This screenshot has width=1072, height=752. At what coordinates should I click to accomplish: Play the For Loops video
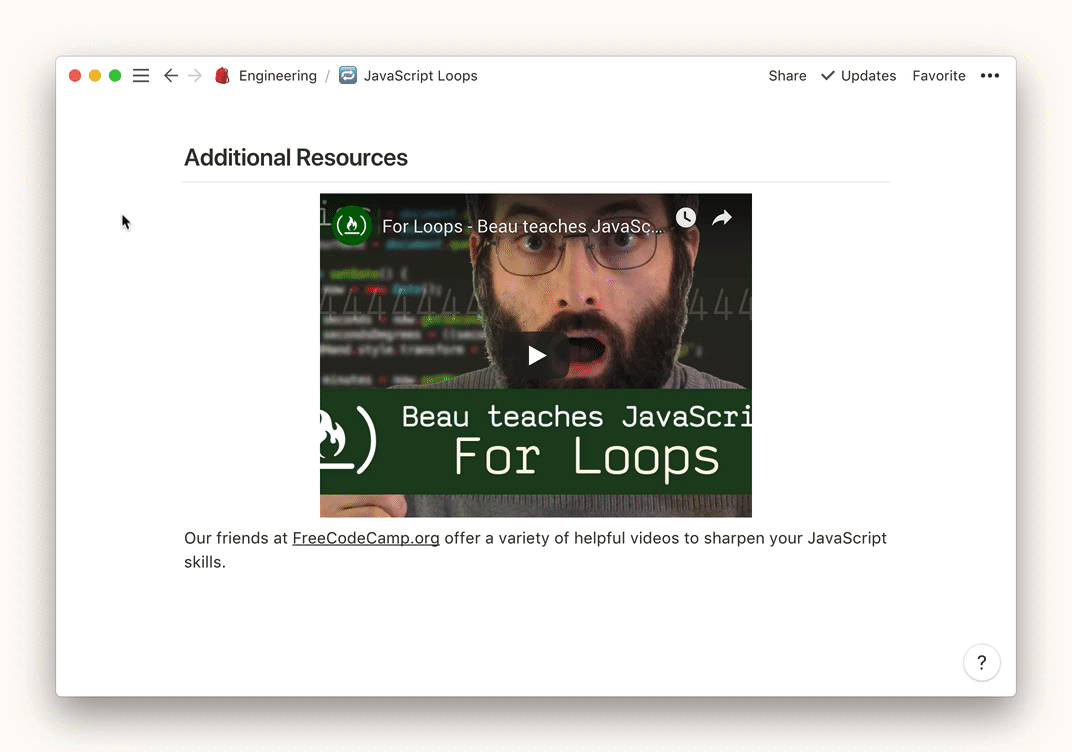click(x=536, y=355)
